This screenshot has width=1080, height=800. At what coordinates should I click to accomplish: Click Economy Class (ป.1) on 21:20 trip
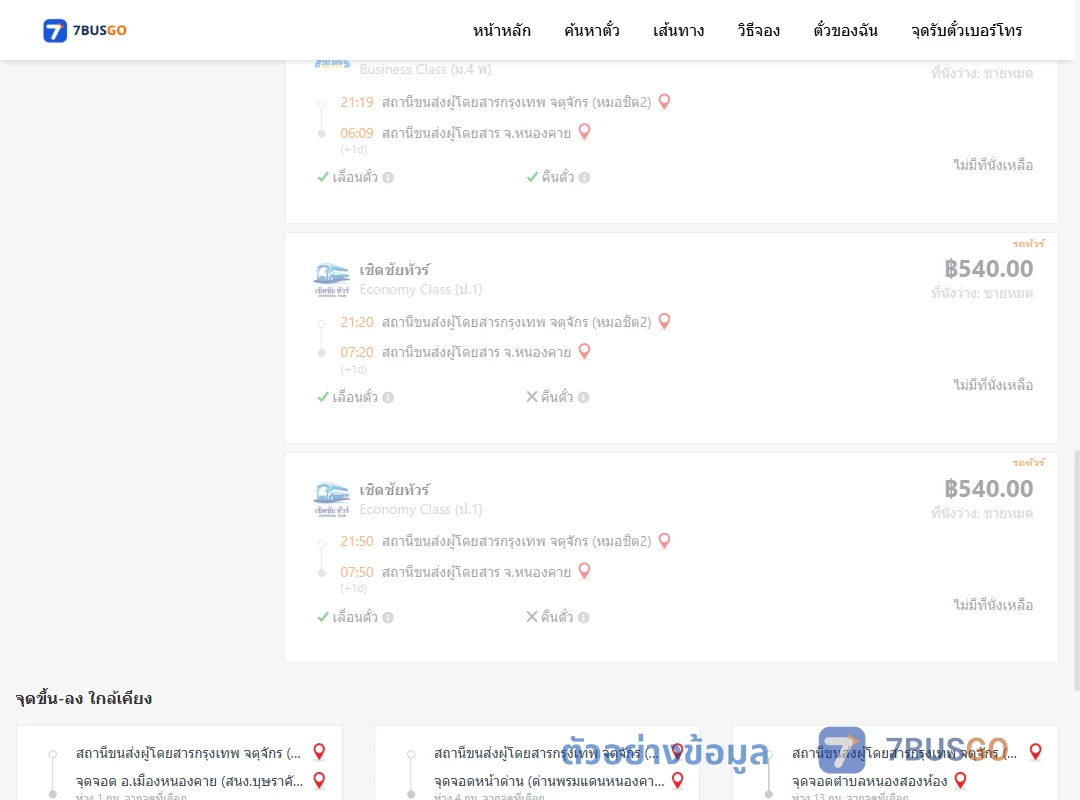tap(421, 289)
